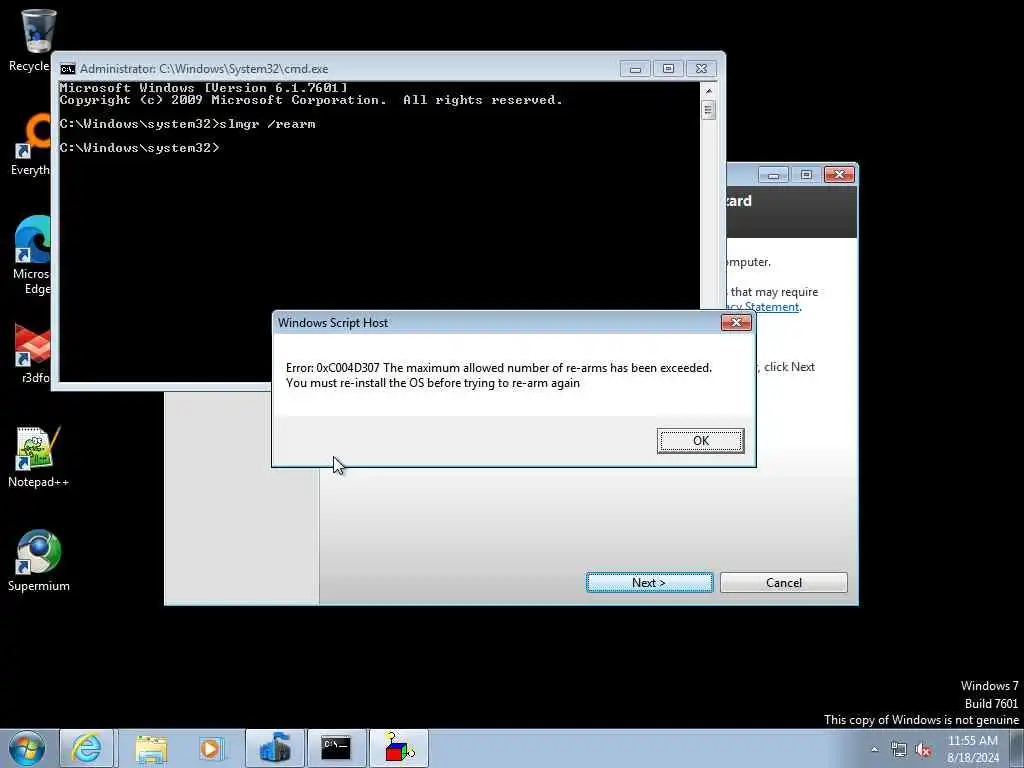Screen dimensions: 1024x768
Task: Open the Notepad++ desktop shortcut
Action: pos(38,456)
